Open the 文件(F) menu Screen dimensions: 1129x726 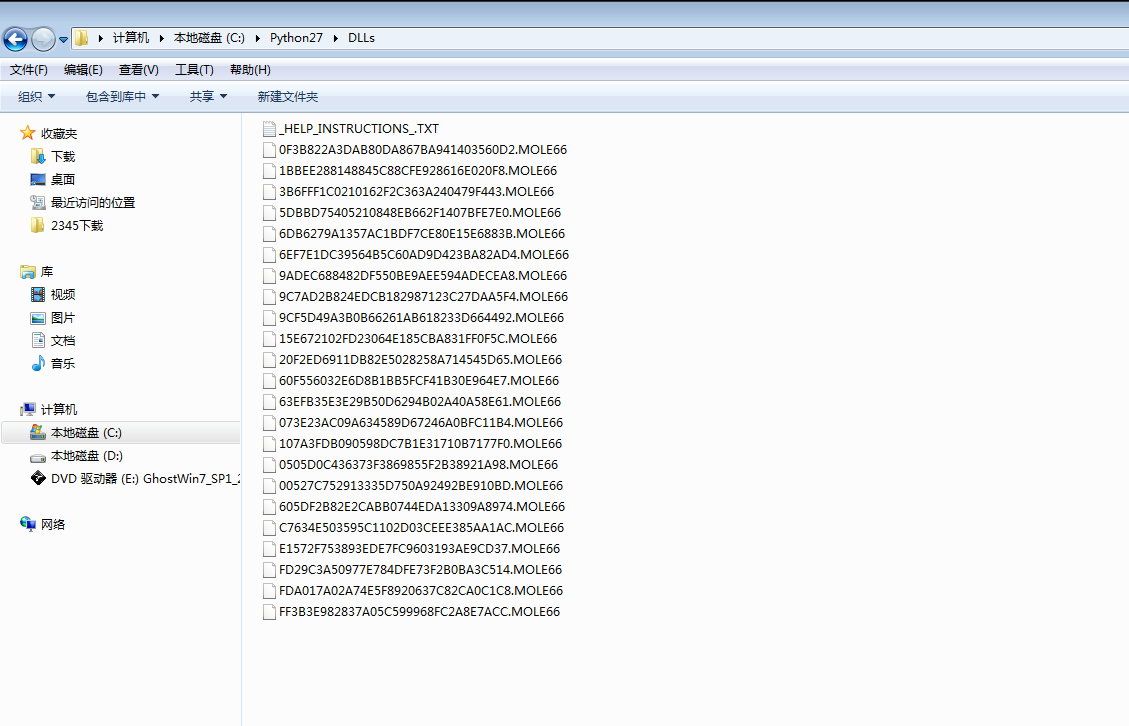click(29, 70)
